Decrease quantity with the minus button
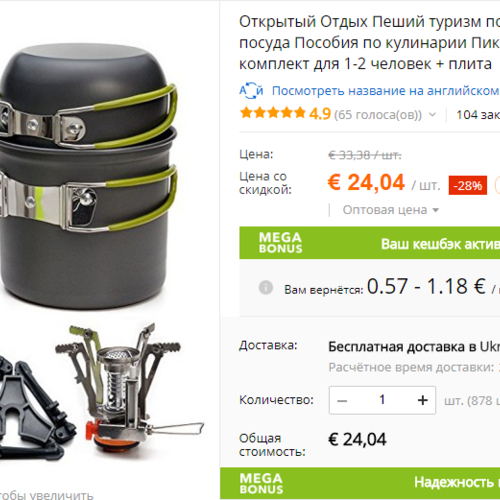500x500 pixels. 342,400
